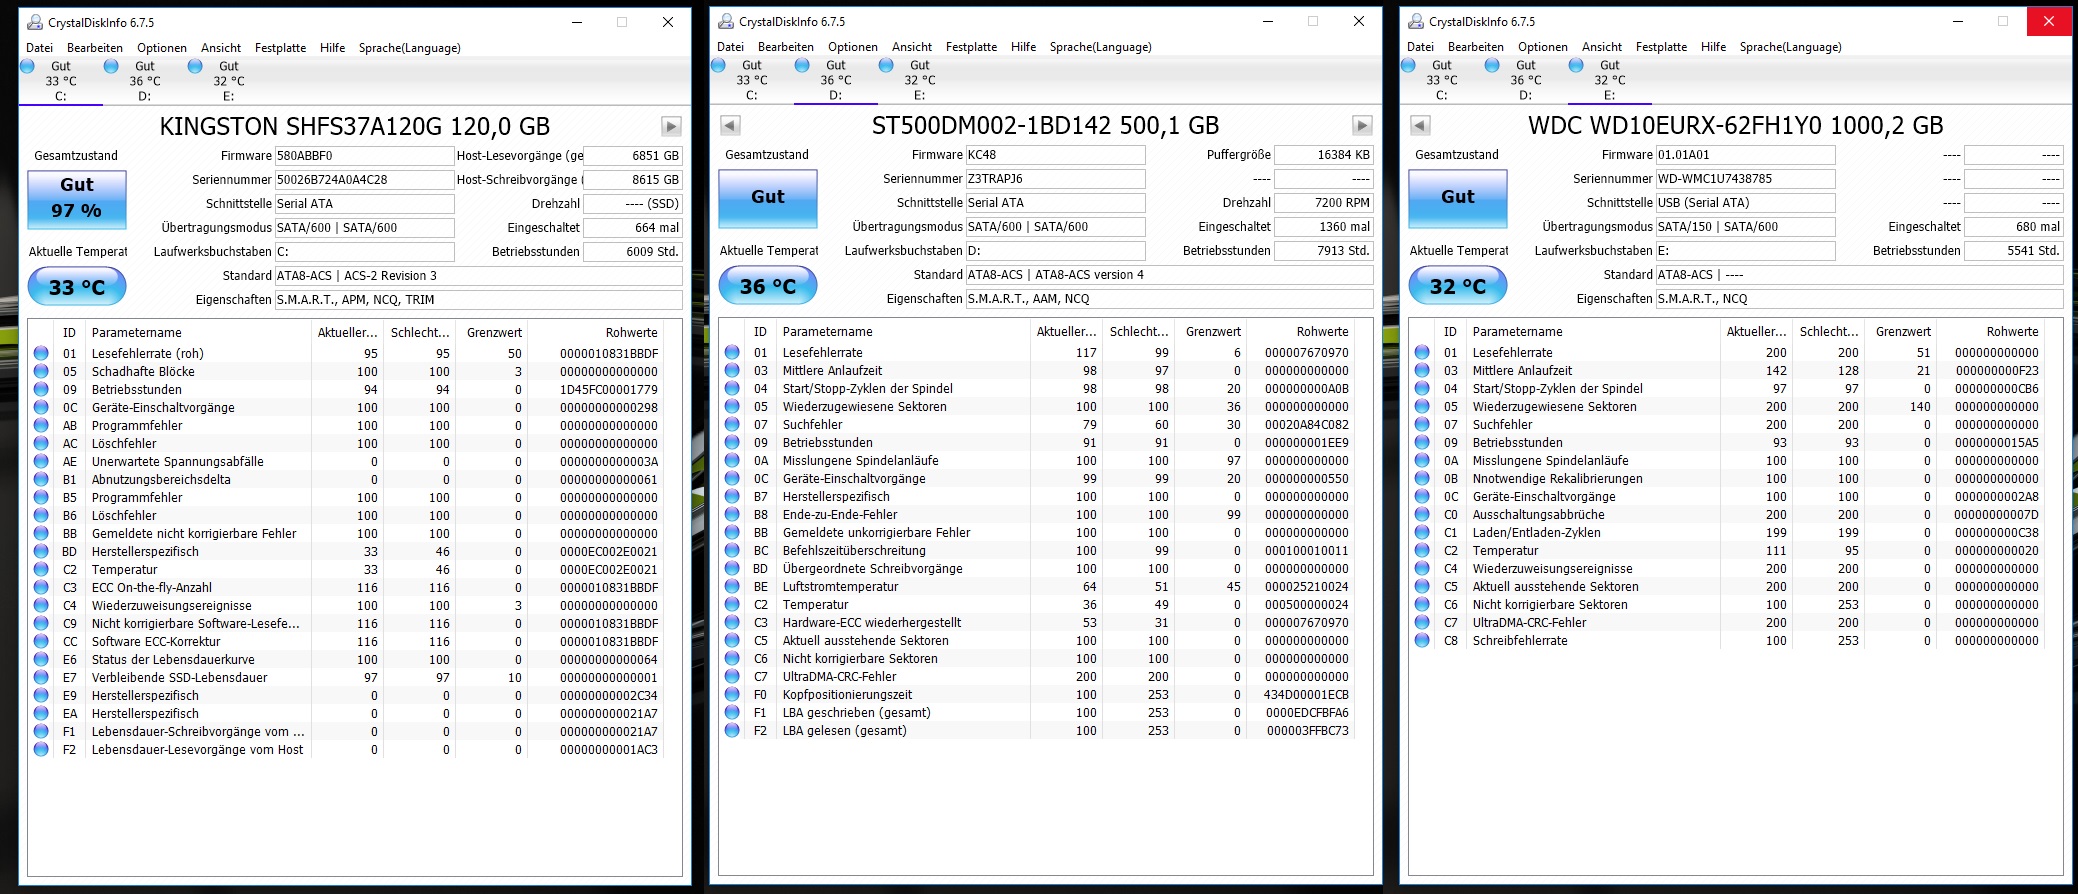The width and height of the screenshot is (2078, 894).
Task: Click next-disk arrow in Kingston window
Action: tap(671, 126)
